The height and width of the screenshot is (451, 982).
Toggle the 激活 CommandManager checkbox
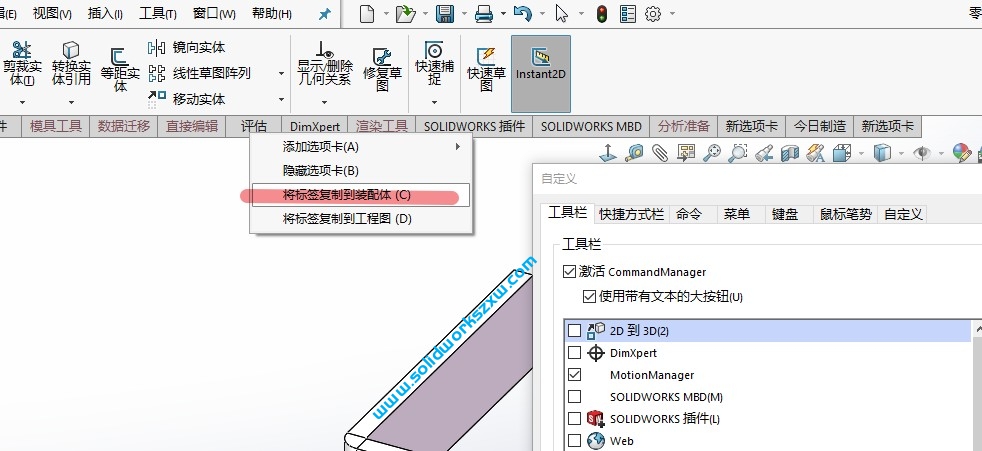[x=569, y=272]
